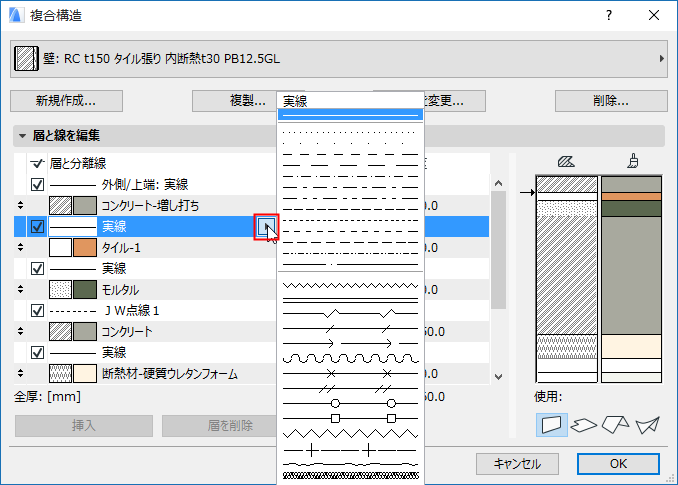
Task: Click the コンクリート hatch fill icon
Action: coord(60,332)
